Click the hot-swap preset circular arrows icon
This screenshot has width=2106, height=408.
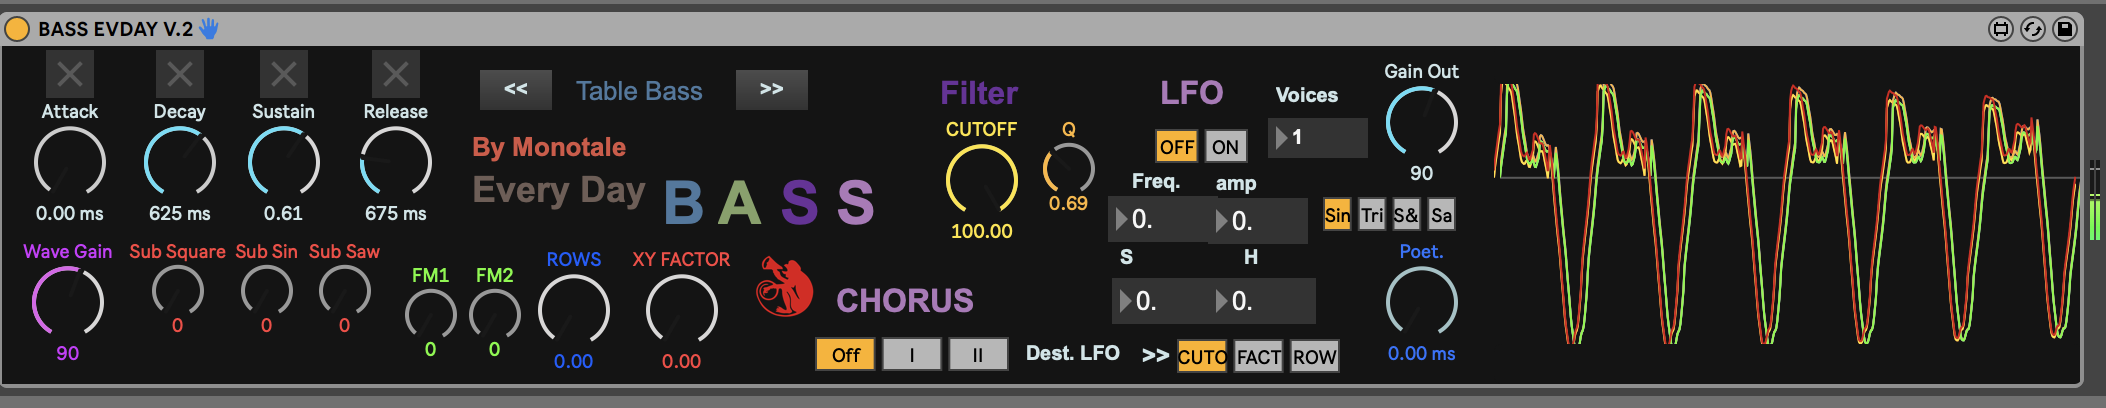click(x=2032, y=29)
